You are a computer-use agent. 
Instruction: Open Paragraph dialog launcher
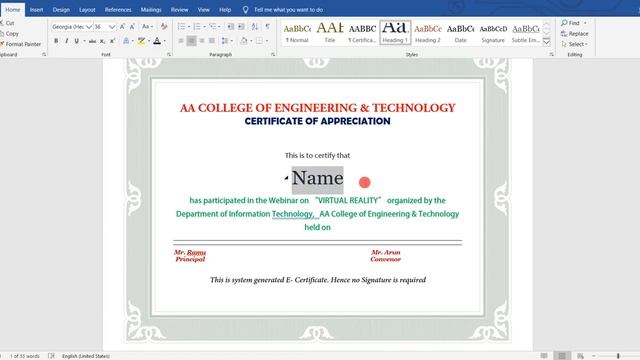(x=273, y=54)
